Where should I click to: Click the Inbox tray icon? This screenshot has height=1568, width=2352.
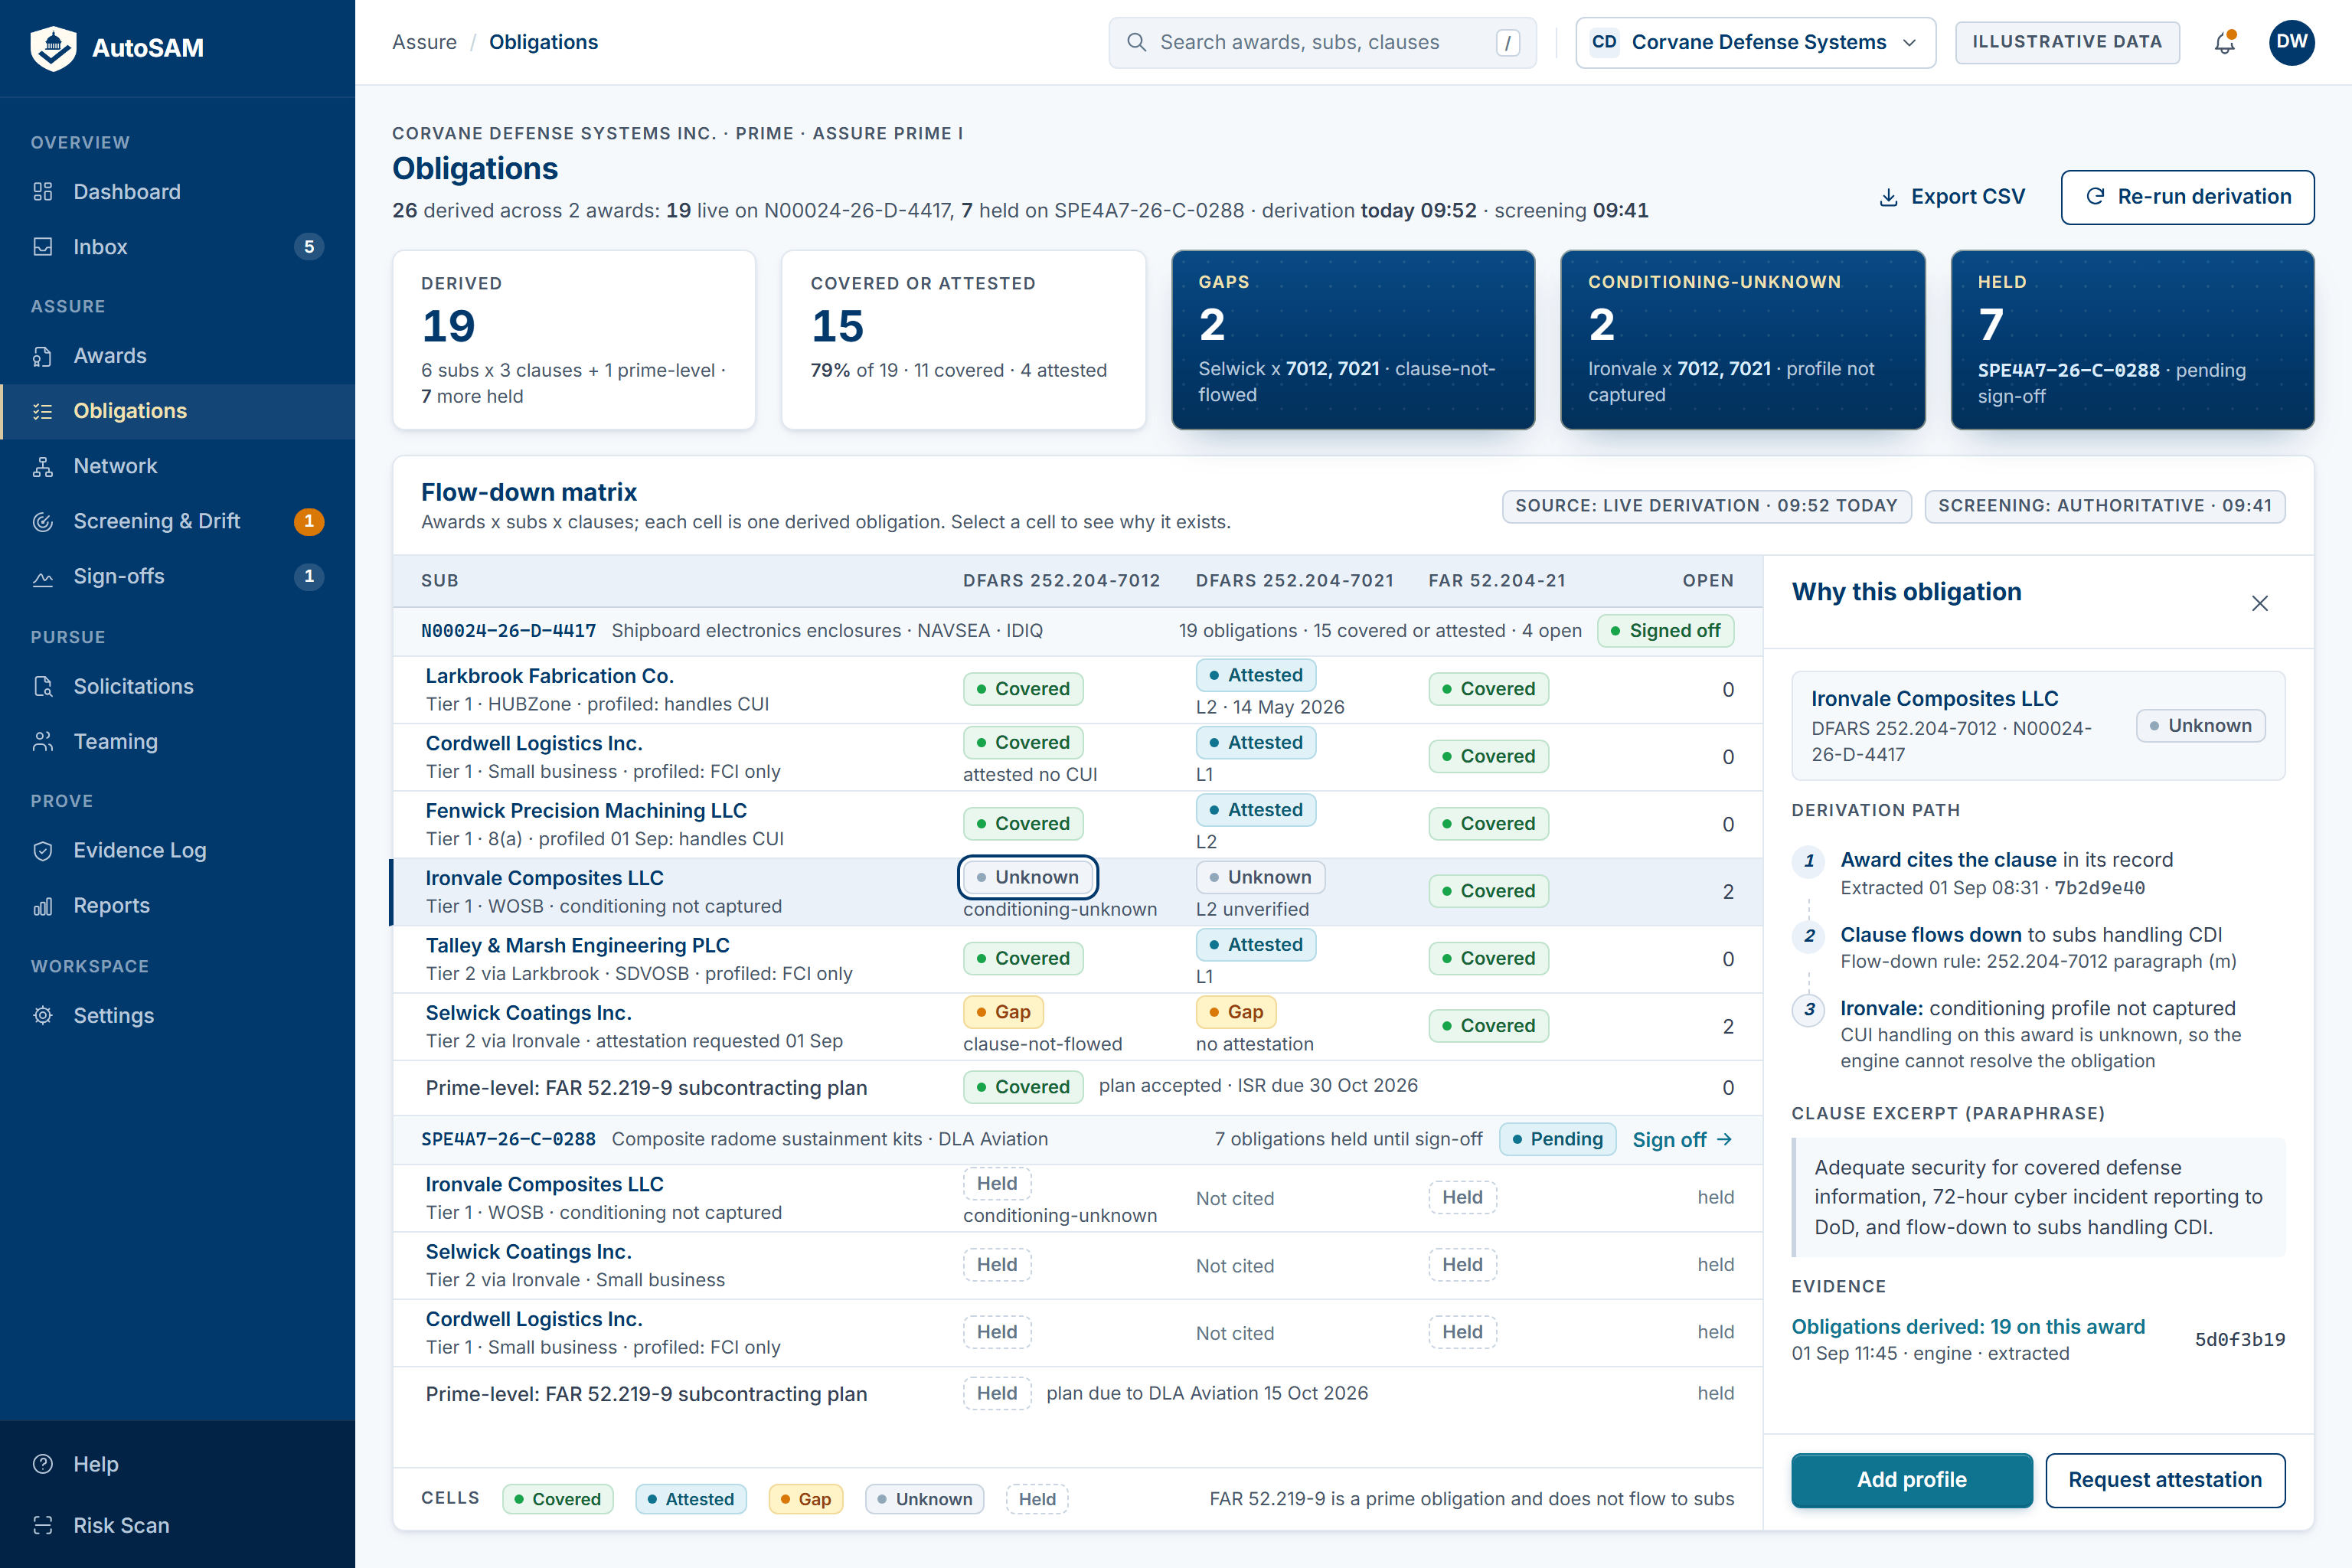pyautogui.click(x=43, y=247)
